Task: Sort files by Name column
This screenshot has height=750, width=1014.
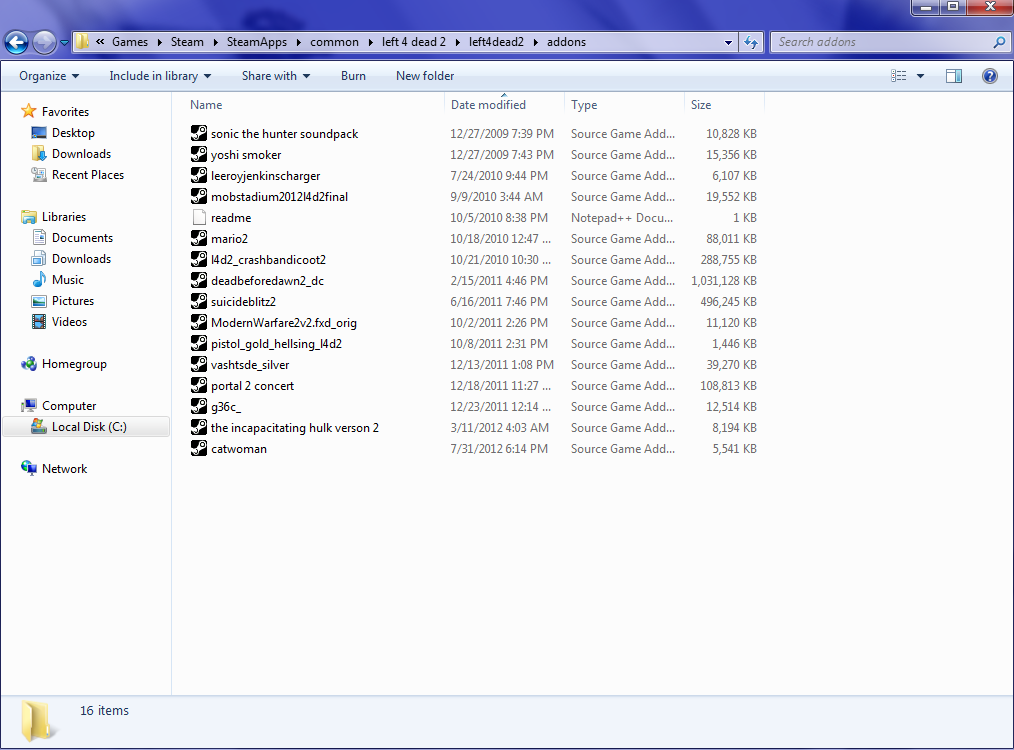Action: tap(206, 105)
